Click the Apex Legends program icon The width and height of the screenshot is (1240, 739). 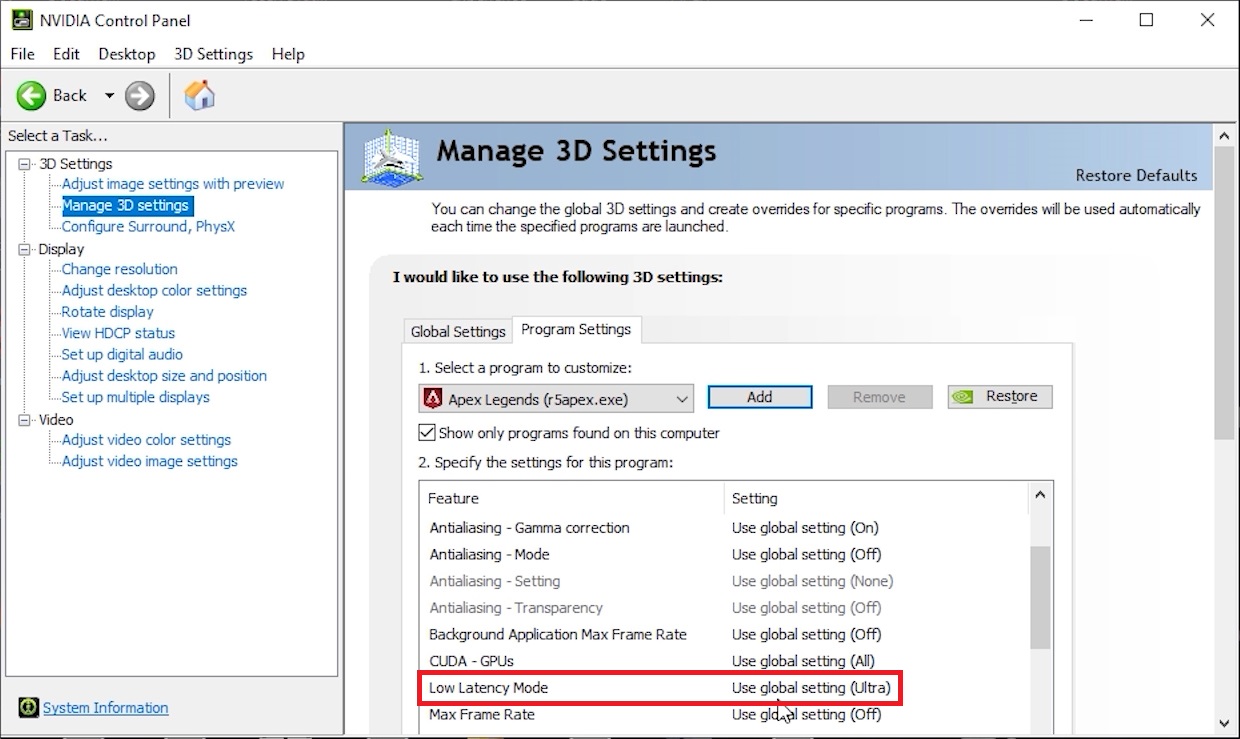click(x=433, y=399)
